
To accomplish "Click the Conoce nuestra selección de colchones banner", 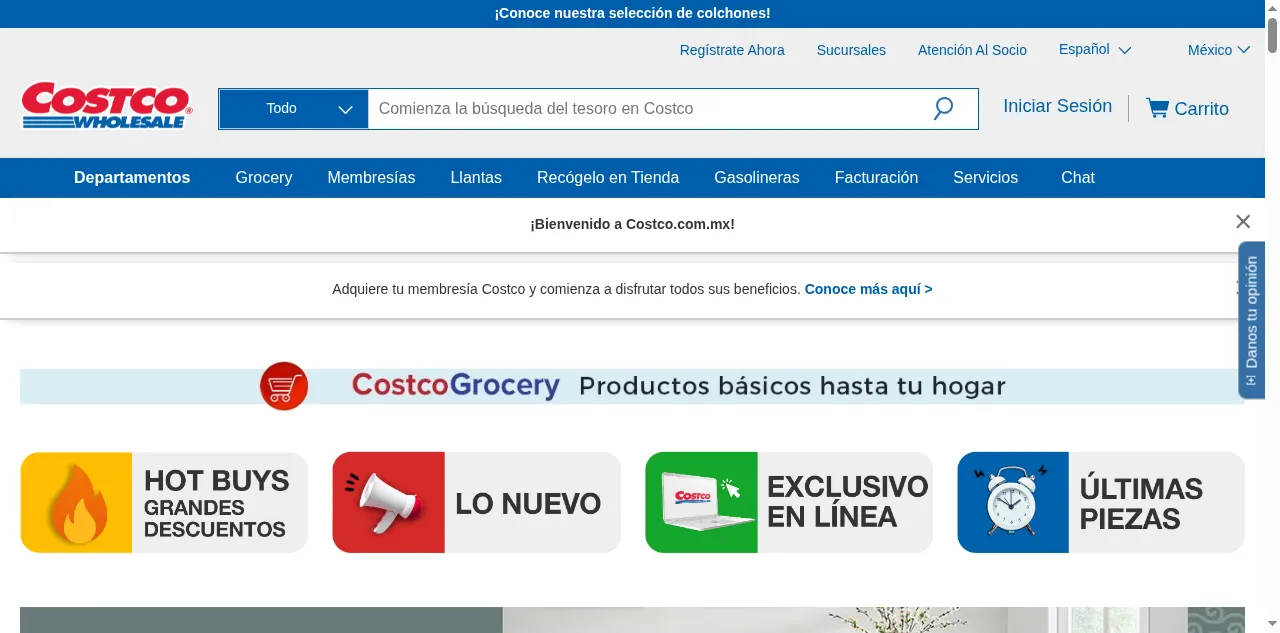I will tap(632, 13).
